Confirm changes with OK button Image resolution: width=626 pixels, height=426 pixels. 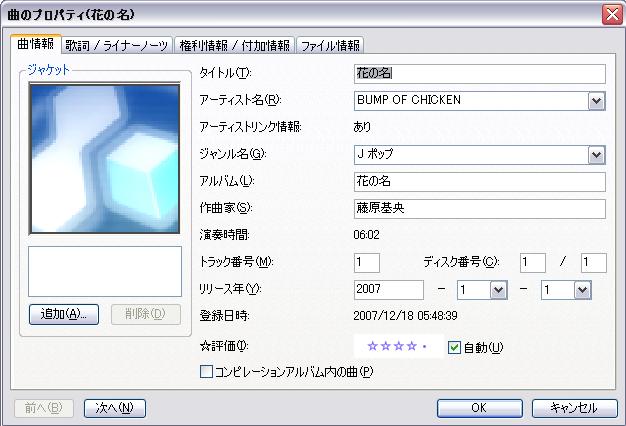coord(479,408)
